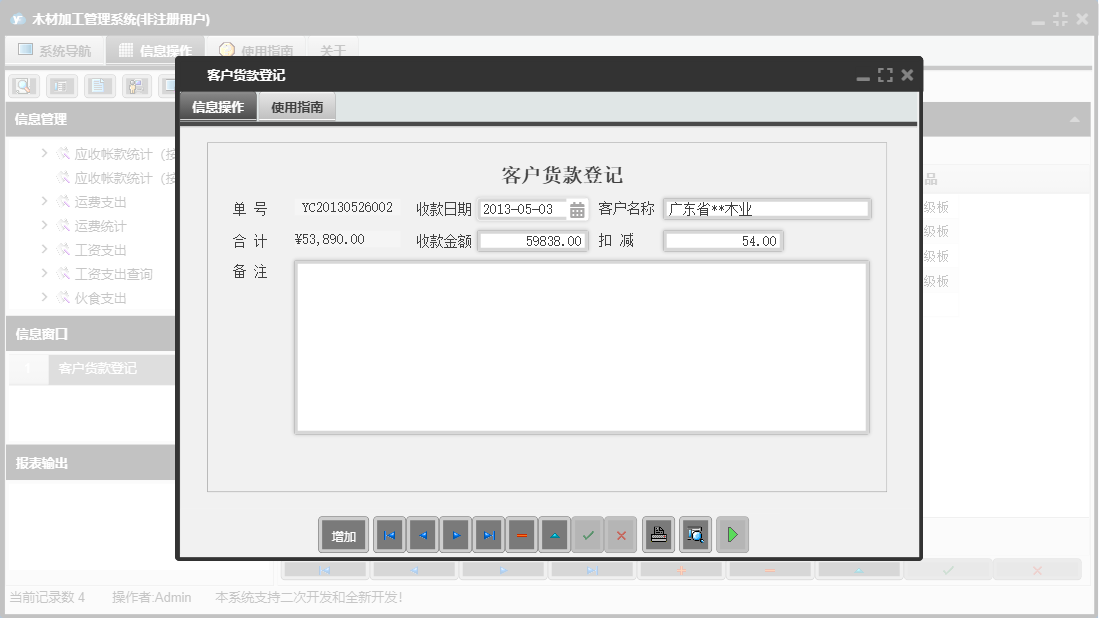The height and width of the screenshot is (618, 1099).
Task: Click inside the 备注 remarks text area
Action: coord(580,345)
